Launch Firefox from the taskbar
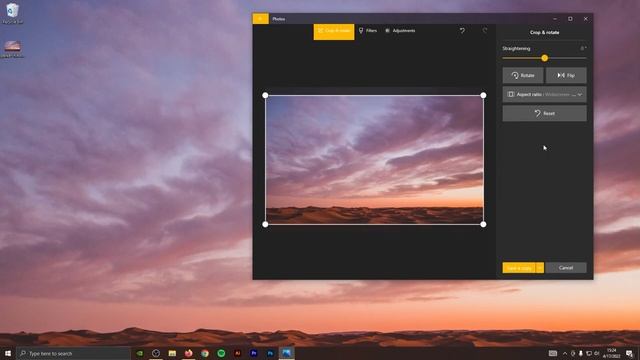The width and height of the screenshot is (640, 360). 189,353
